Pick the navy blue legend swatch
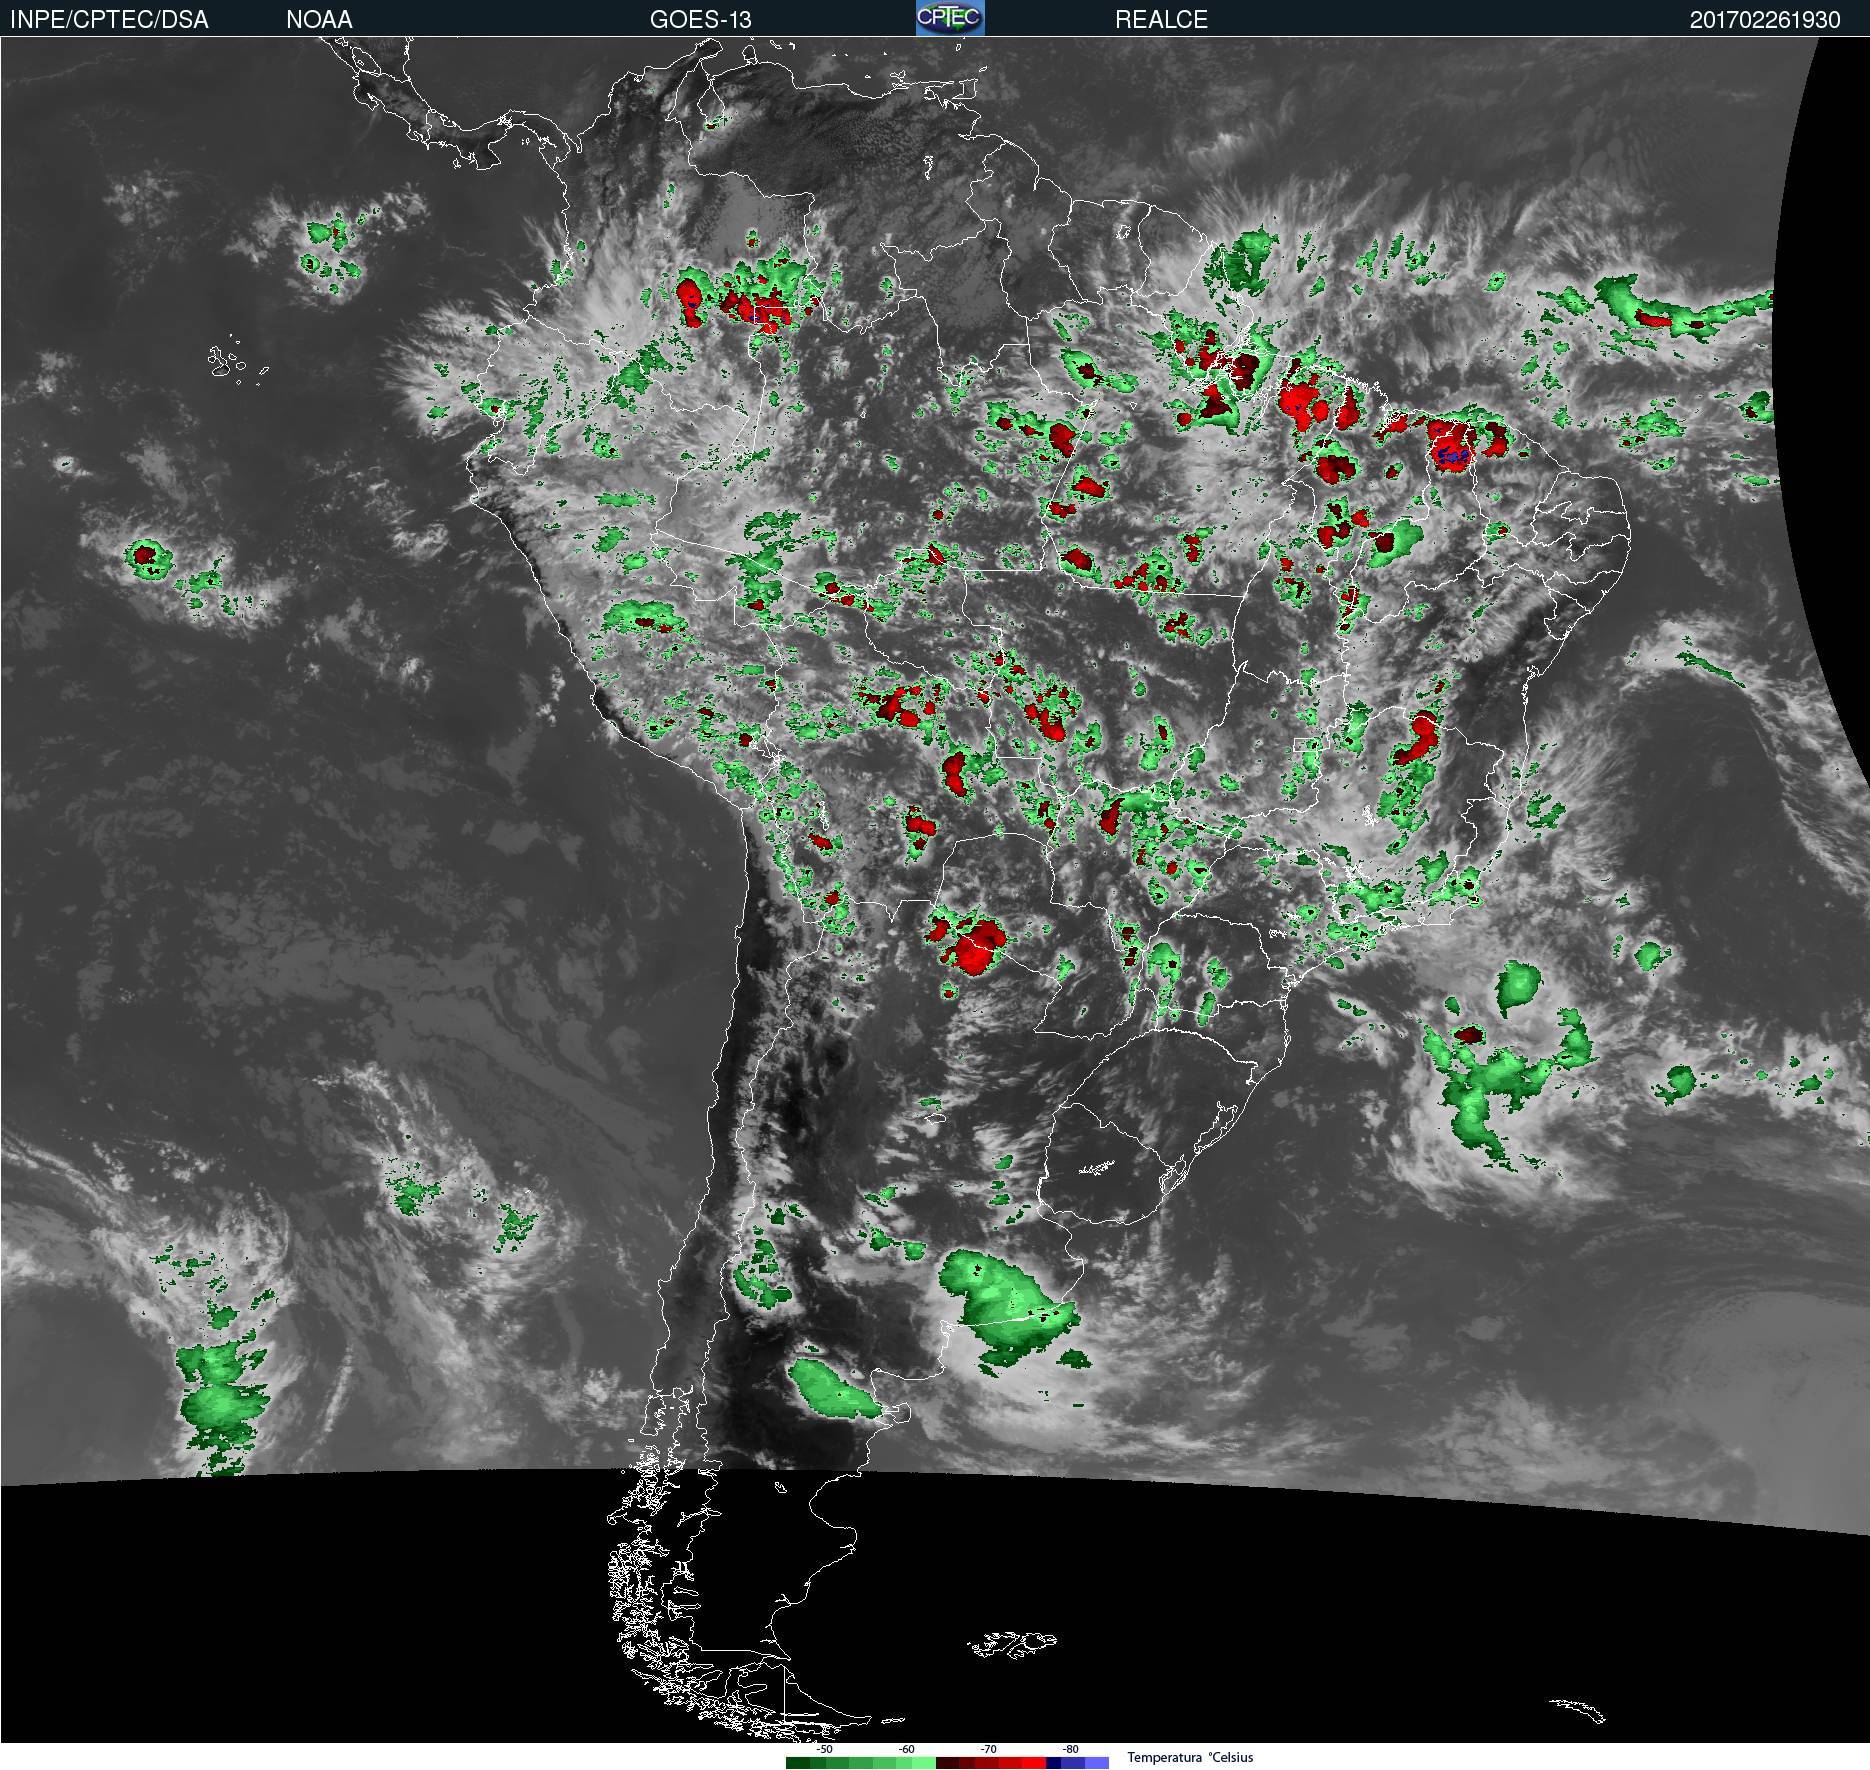This screenshot has height=1770, width=1870. point(1053,1762)
